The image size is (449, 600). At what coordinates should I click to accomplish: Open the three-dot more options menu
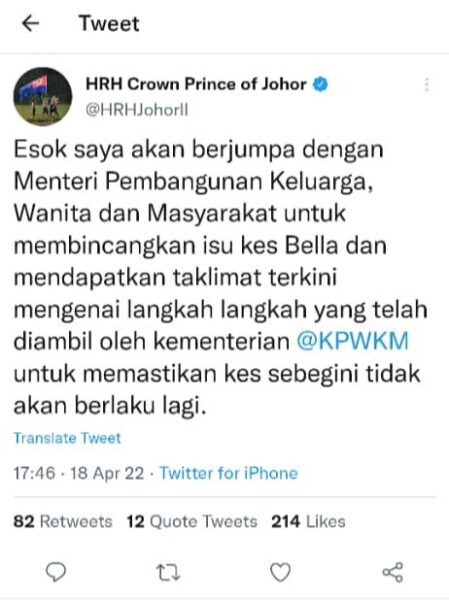(427, 85)
